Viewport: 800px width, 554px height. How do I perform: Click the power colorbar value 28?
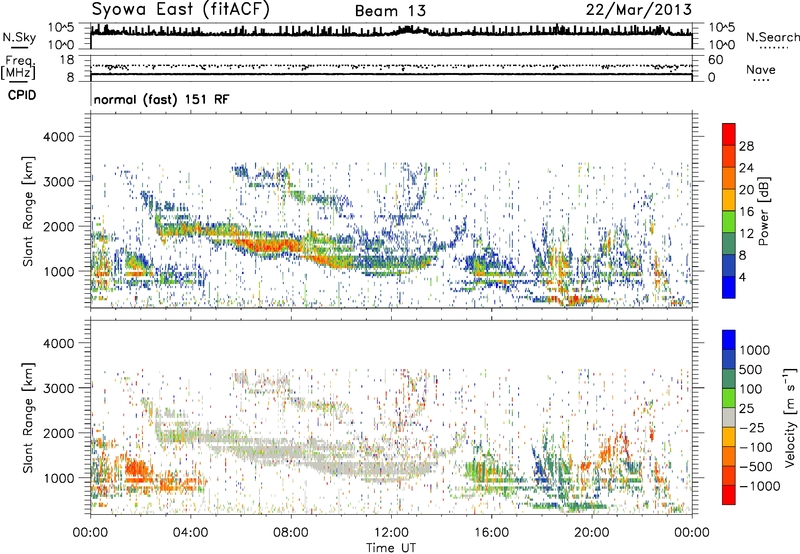coord(746,146)
